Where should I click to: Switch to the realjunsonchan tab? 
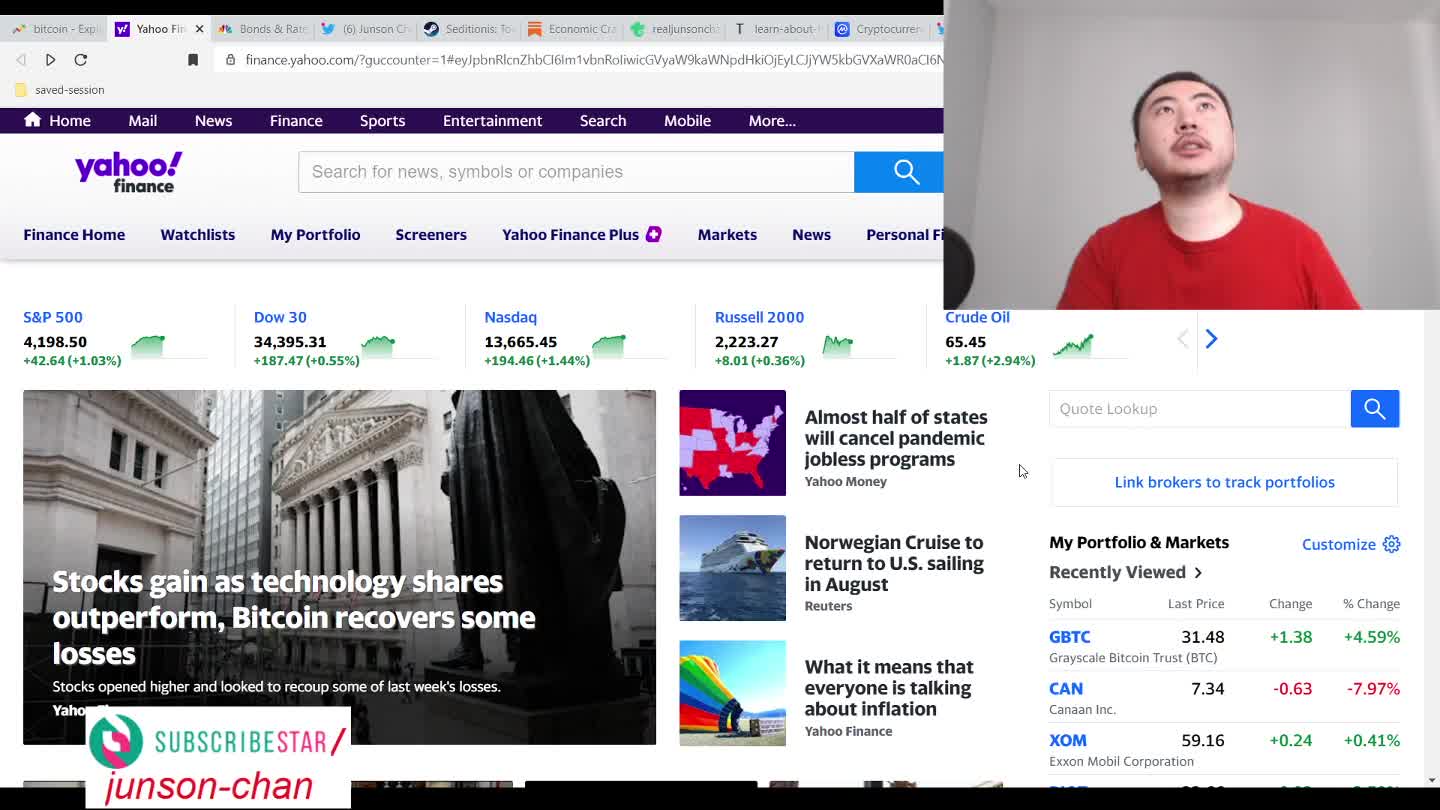pyautogui.click(x=674, y=29)
